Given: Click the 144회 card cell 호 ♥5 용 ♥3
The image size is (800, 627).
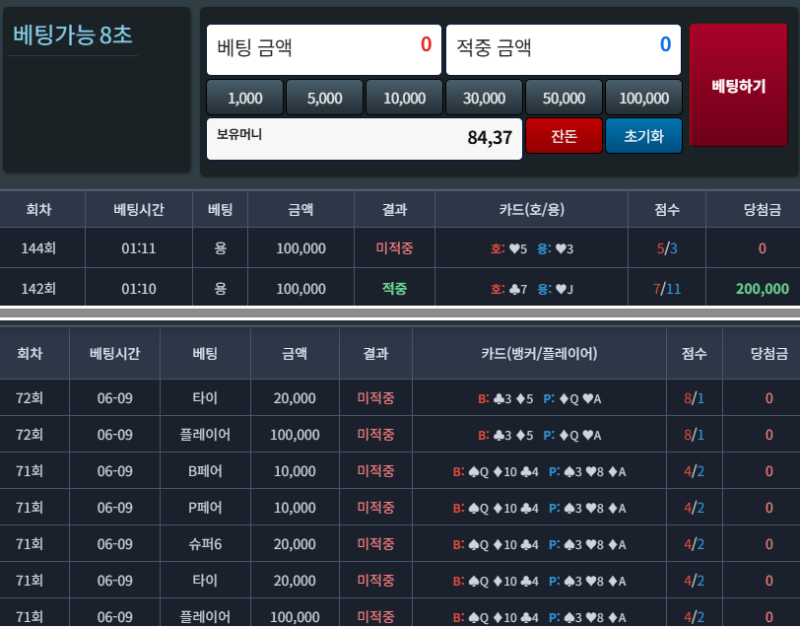Looking at the screenshot, I should [x=532, y=249].
